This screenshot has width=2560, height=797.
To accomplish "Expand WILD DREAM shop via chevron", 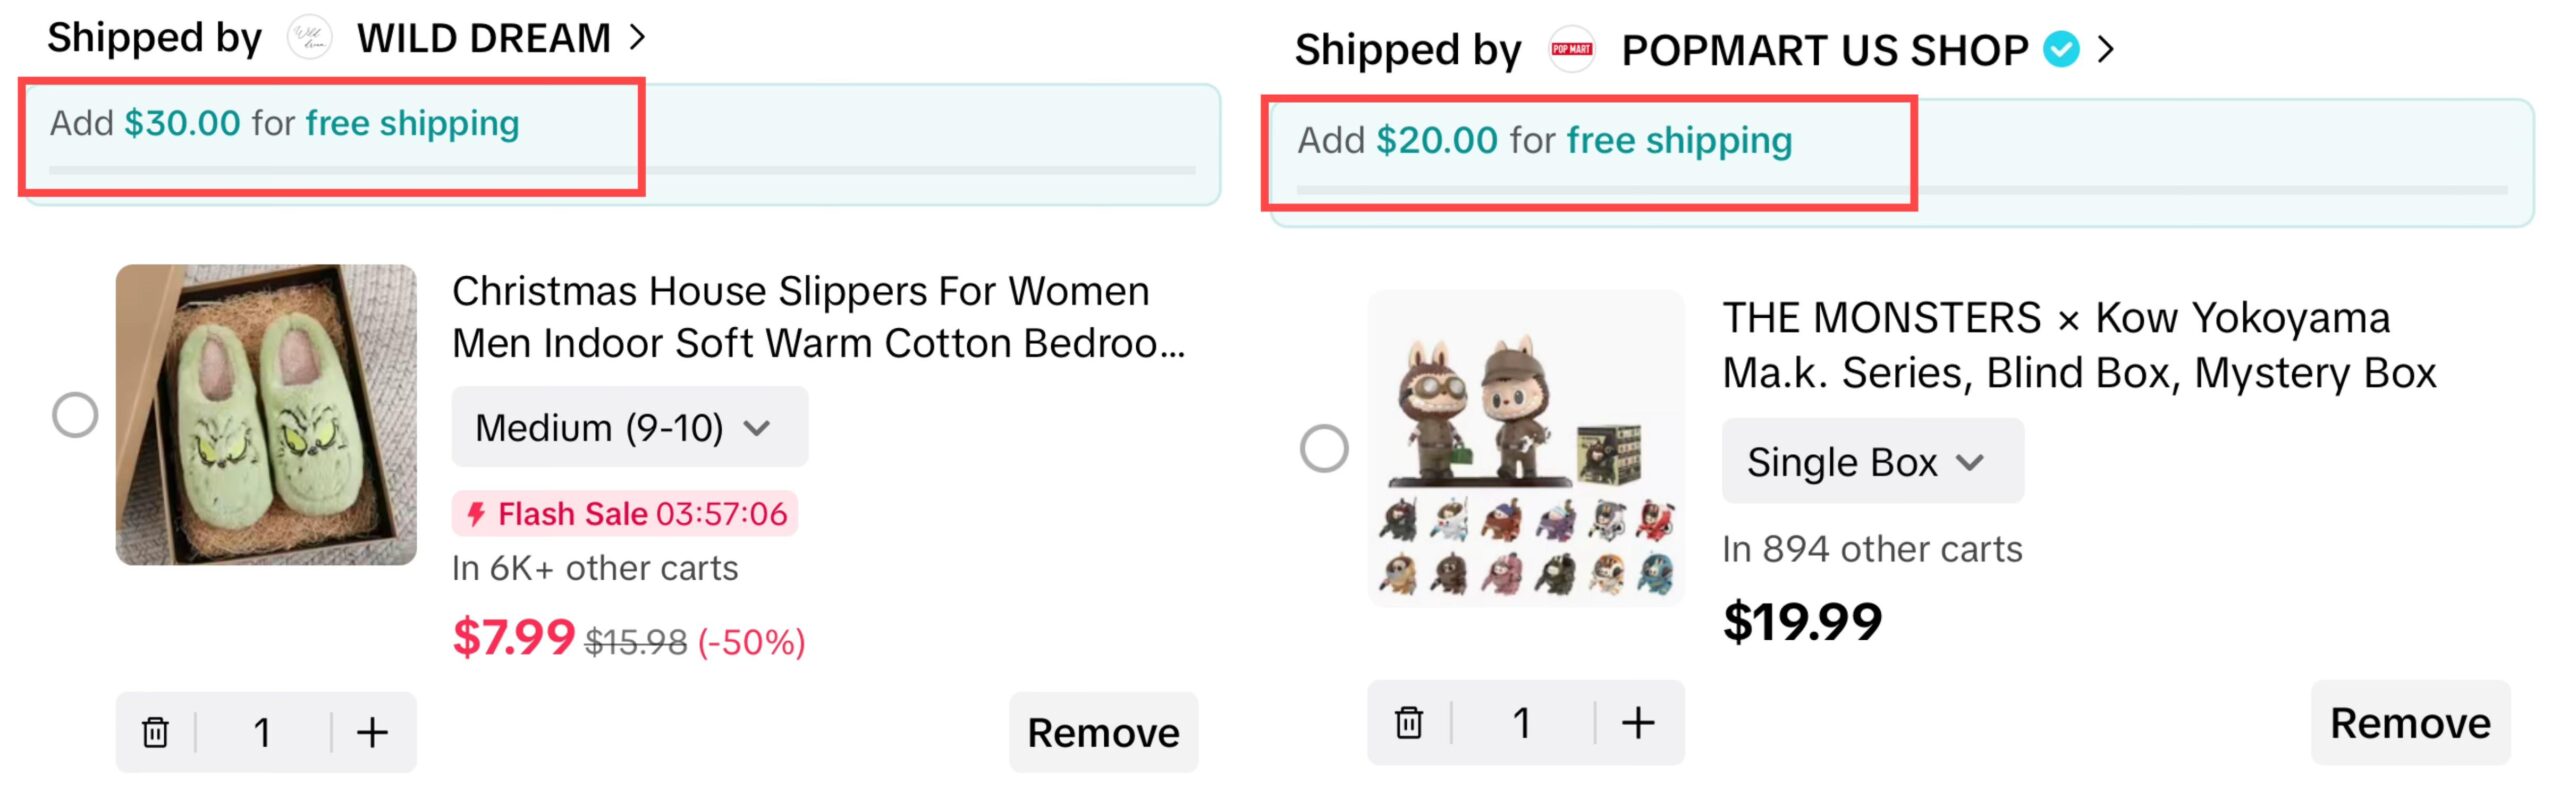I will [x=637, y=38].
